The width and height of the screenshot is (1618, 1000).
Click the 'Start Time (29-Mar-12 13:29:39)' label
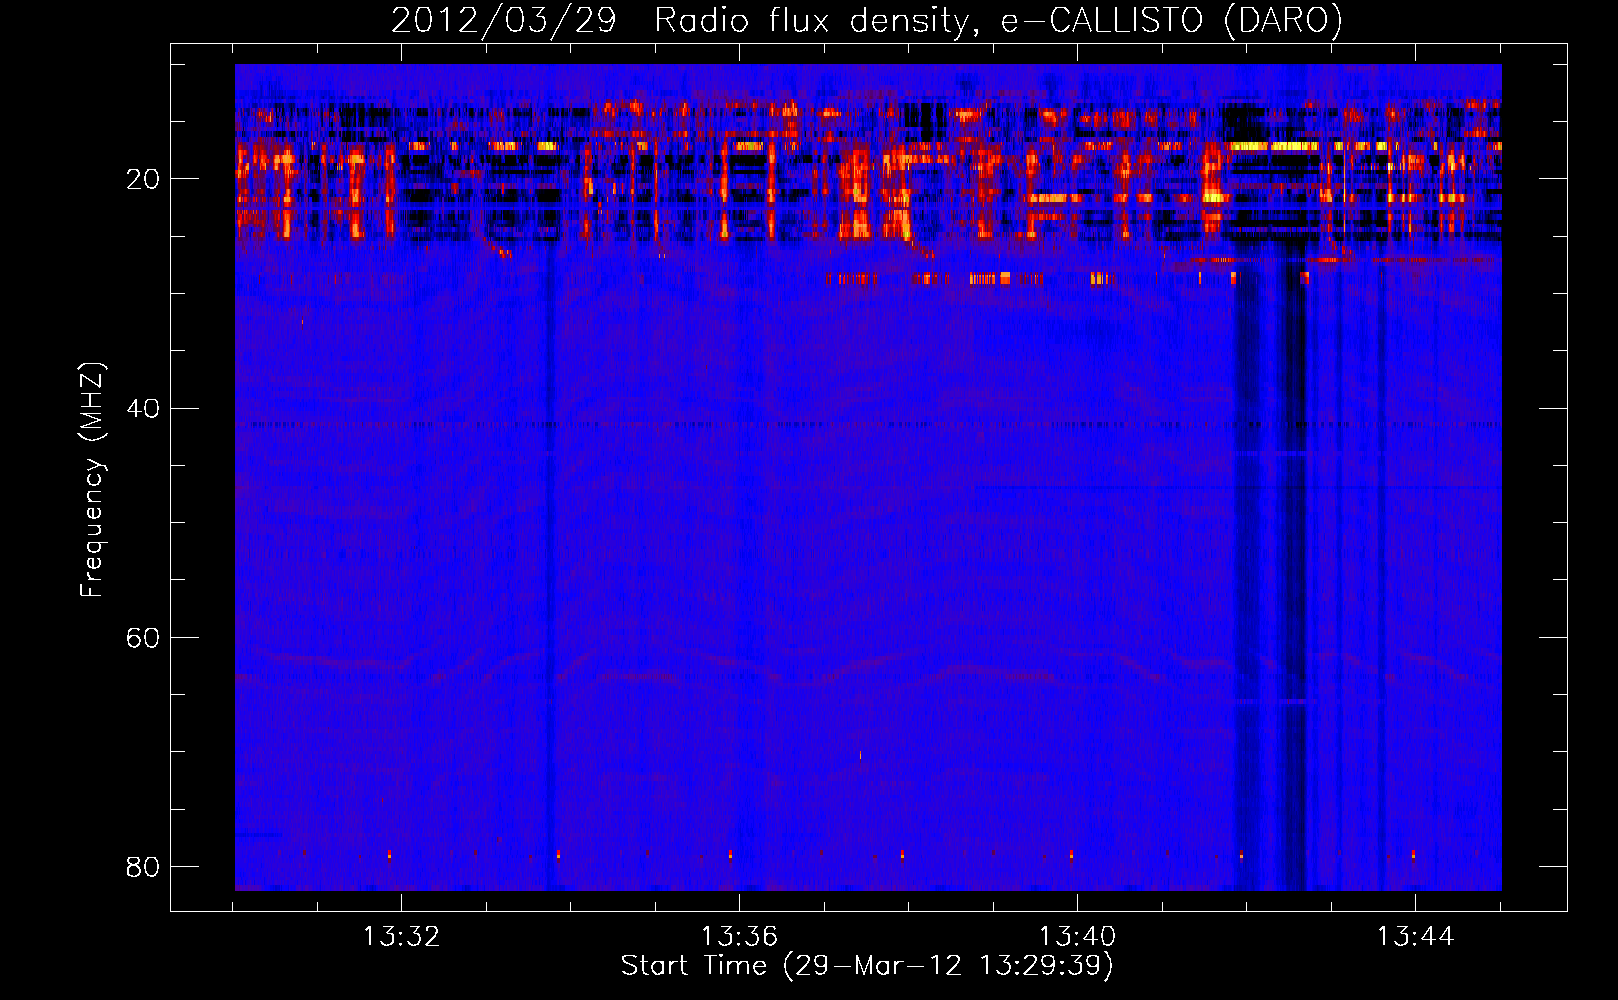867,965
